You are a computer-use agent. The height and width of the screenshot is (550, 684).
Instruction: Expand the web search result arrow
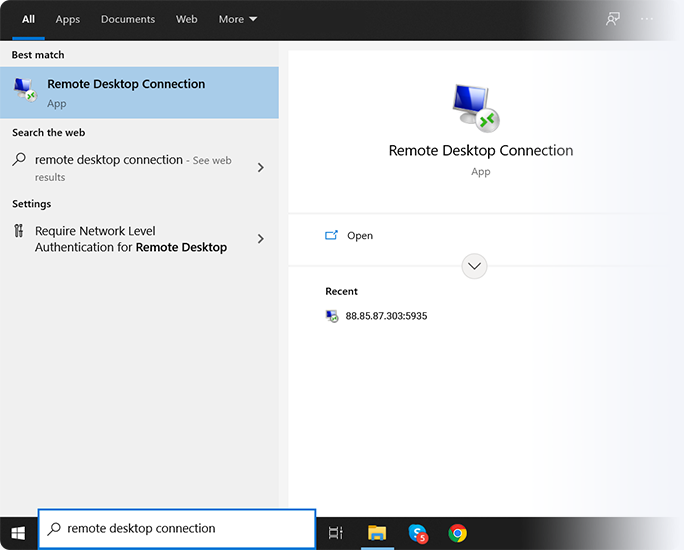[261, 168]
